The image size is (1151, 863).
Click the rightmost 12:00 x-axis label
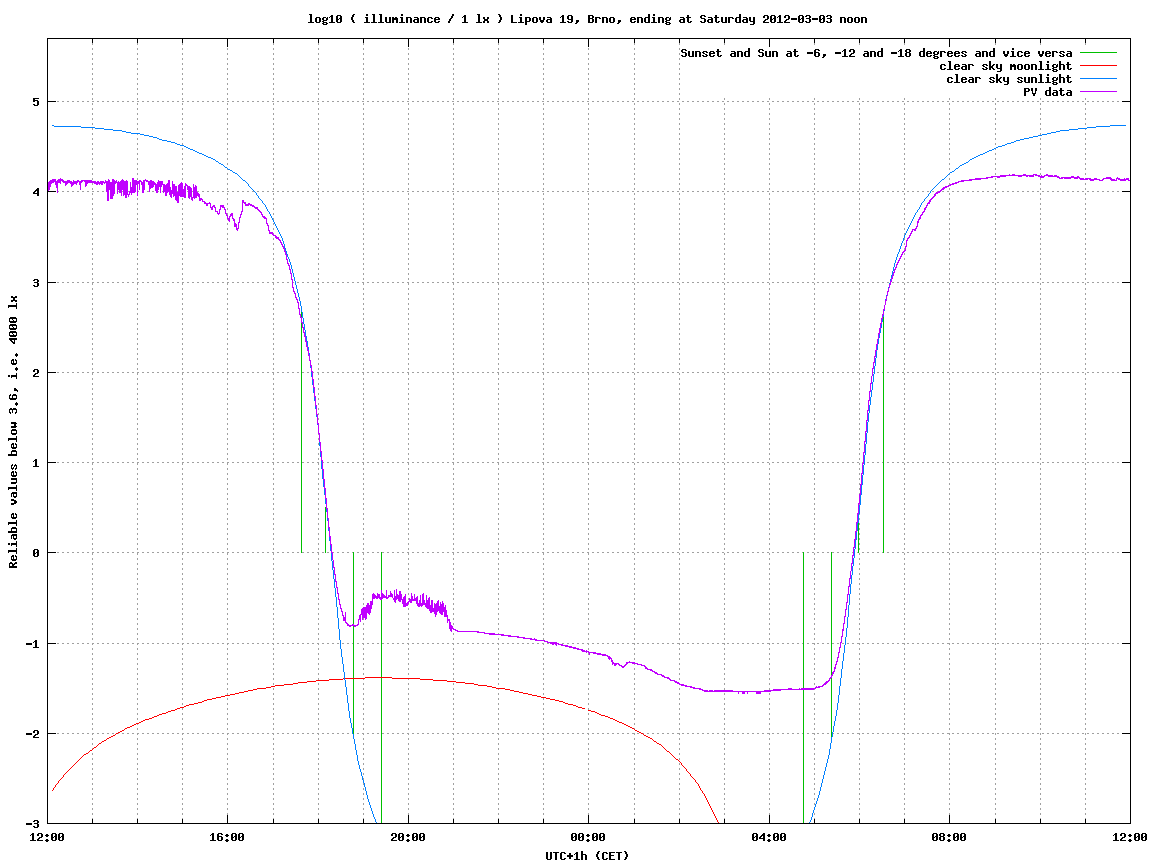1130,837
